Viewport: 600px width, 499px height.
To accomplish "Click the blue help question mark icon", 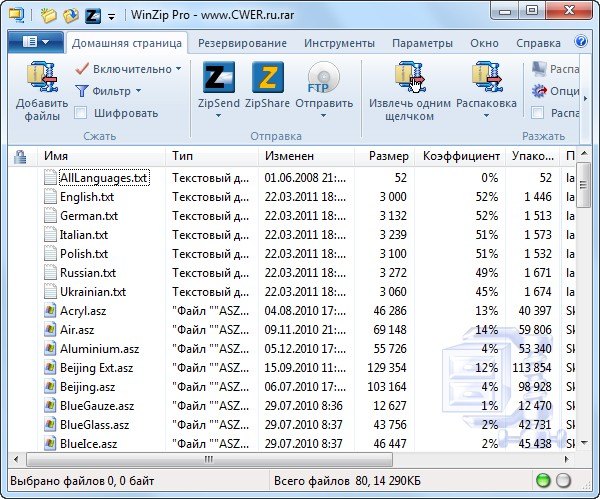I will (582, 43).
